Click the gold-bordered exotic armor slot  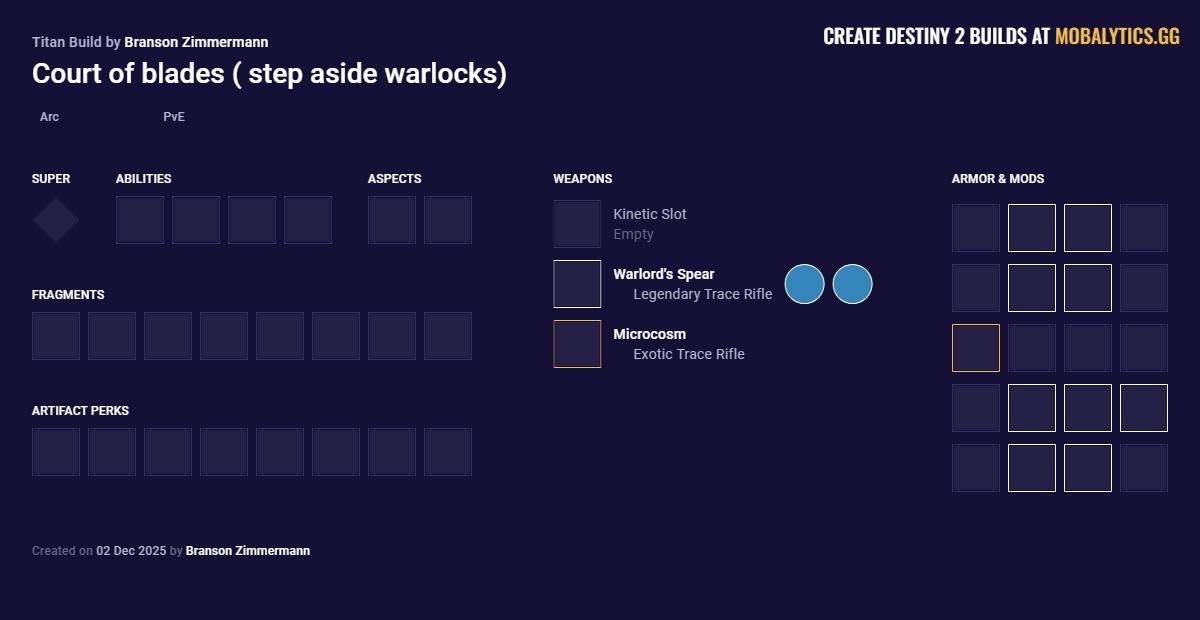click(976, 348)
